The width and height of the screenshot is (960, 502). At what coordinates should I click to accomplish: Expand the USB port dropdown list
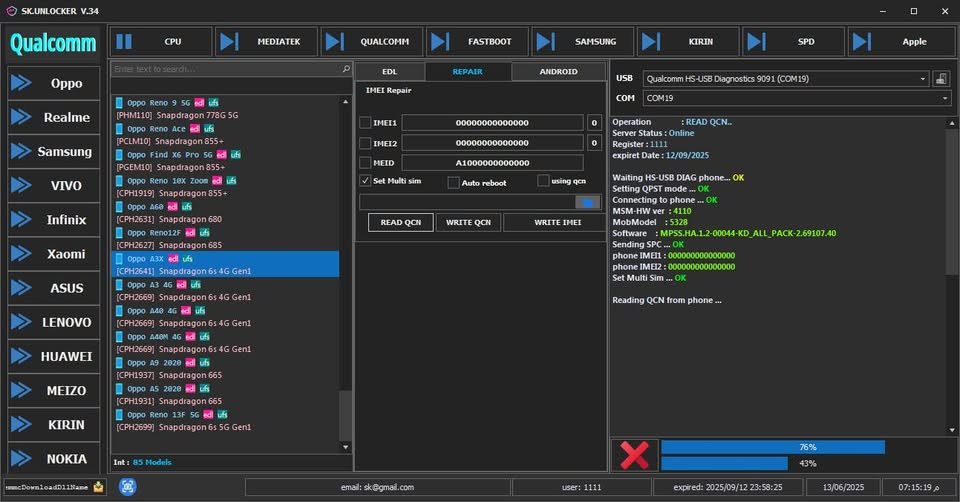(923, 79)
